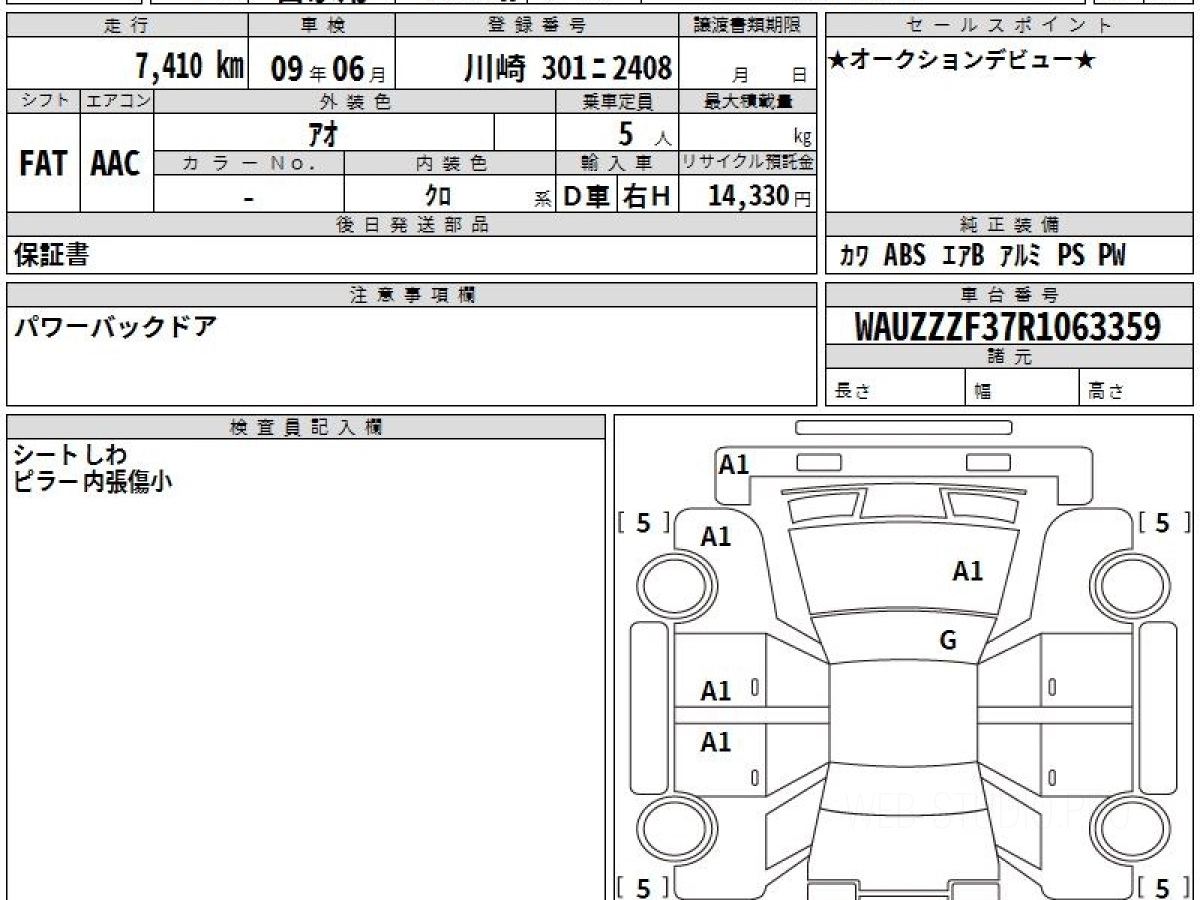Click the パワーバックドア note text

[x=115, y=327]
